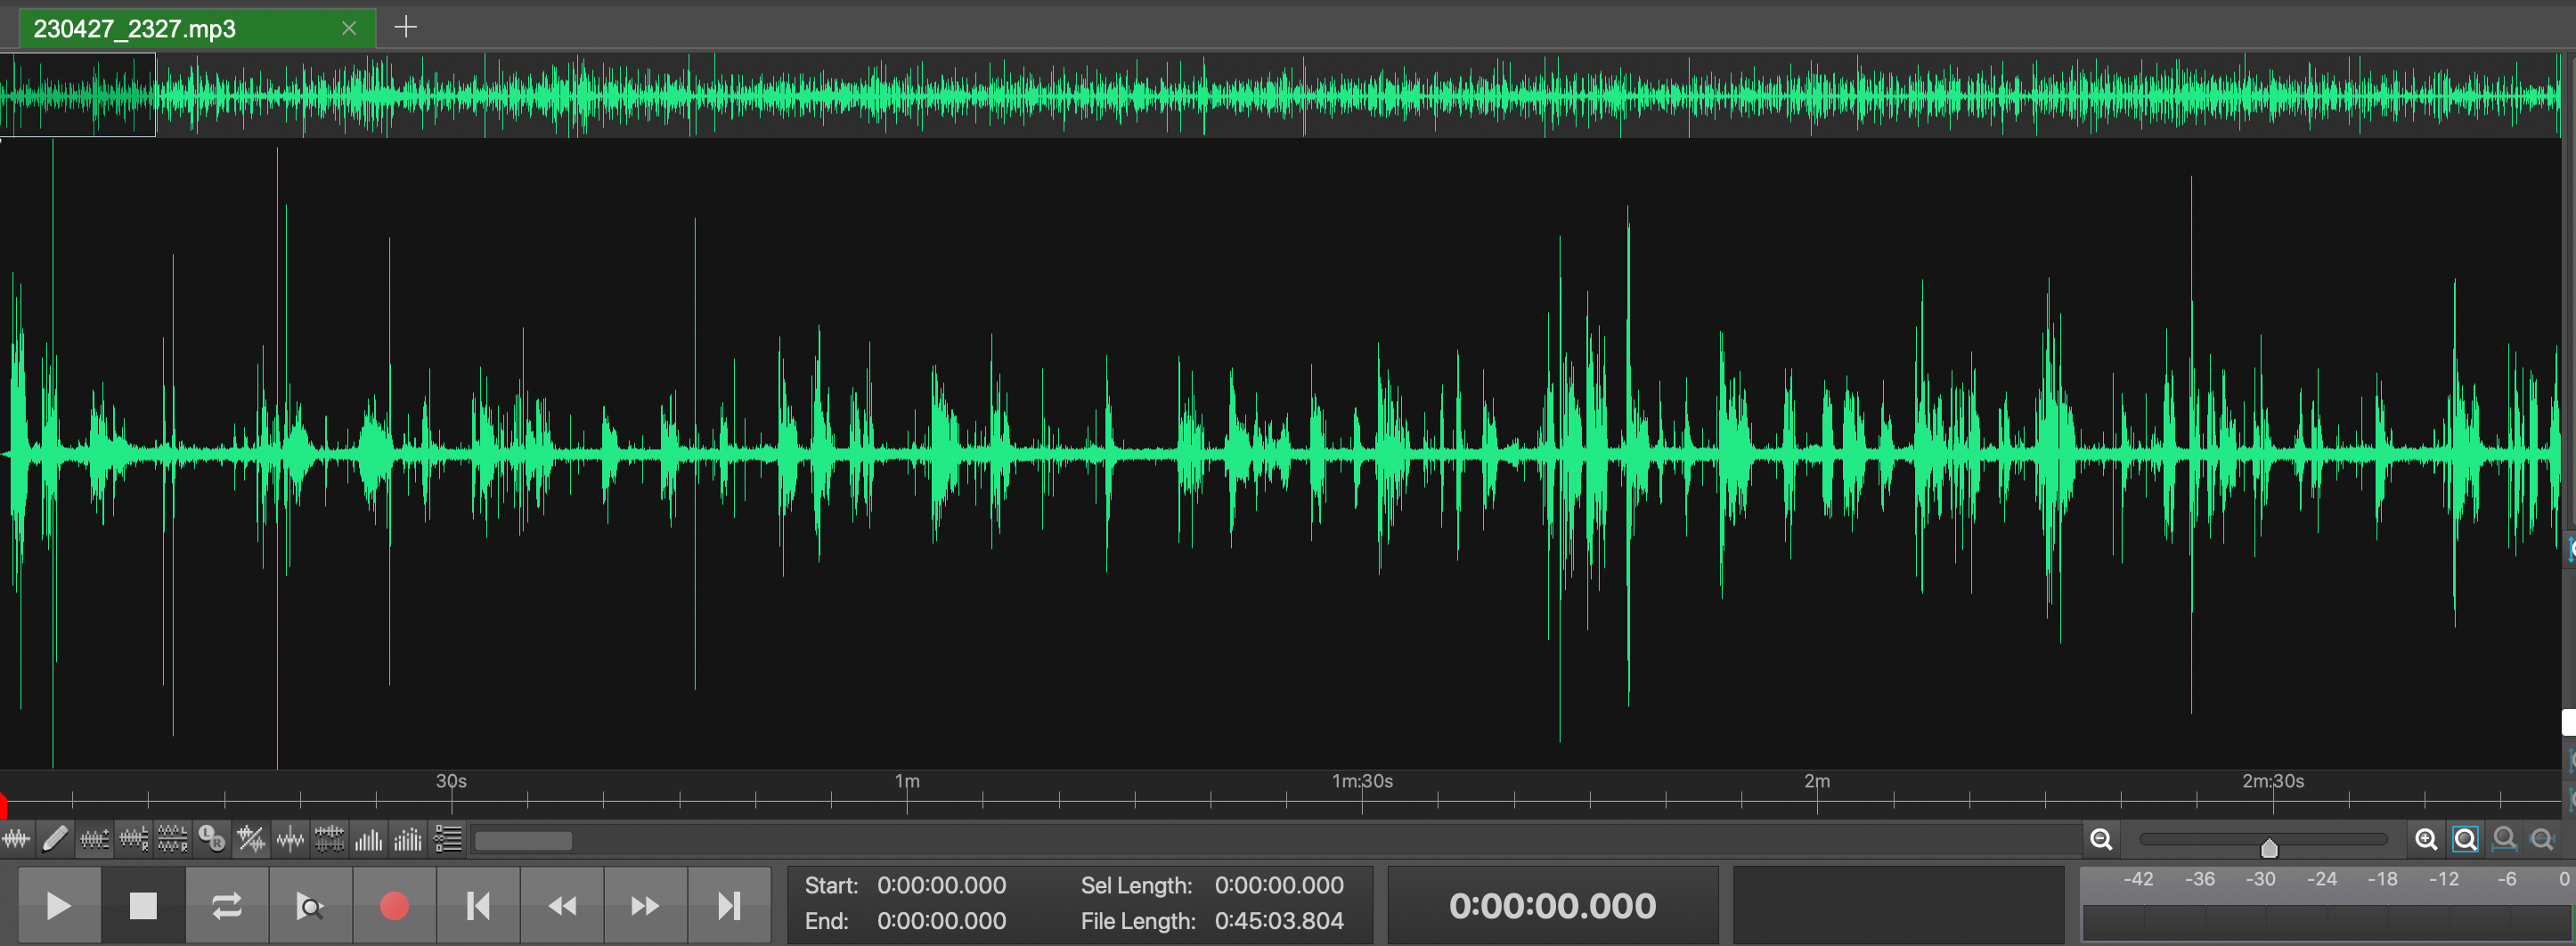Image resolution: width=2576 pixels, height=946 pixels.
Task: Click the zoom selection magnifier with bottom bracket
Action: click(x=2504, y=840)
